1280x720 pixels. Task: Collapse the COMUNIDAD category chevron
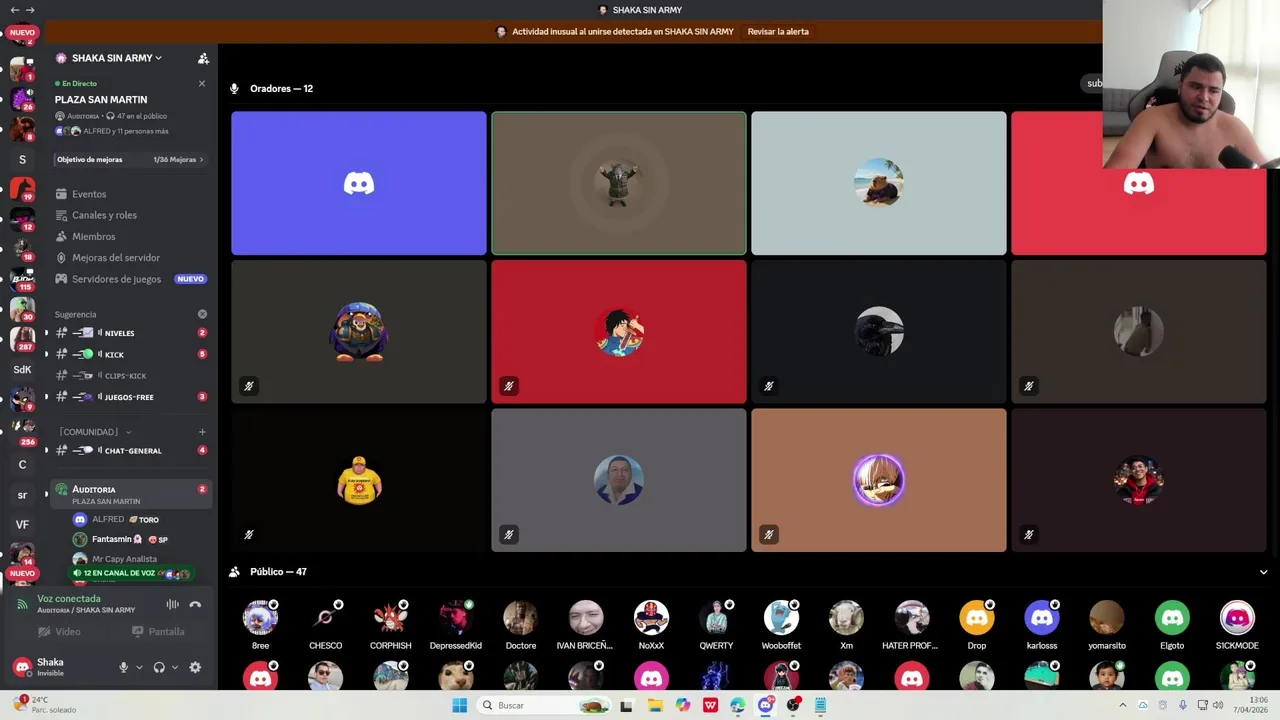click(128, 432)
